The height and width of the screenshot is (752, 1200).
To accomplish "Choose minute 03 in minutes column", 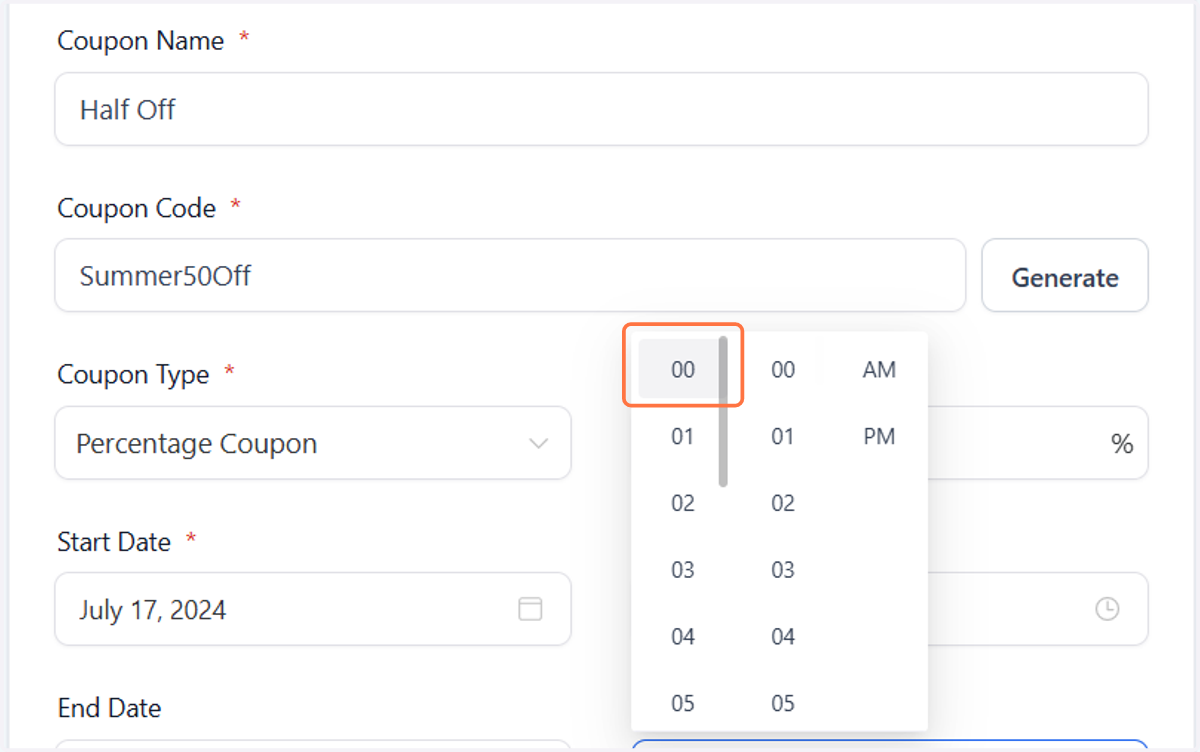I will click(783, 570).
